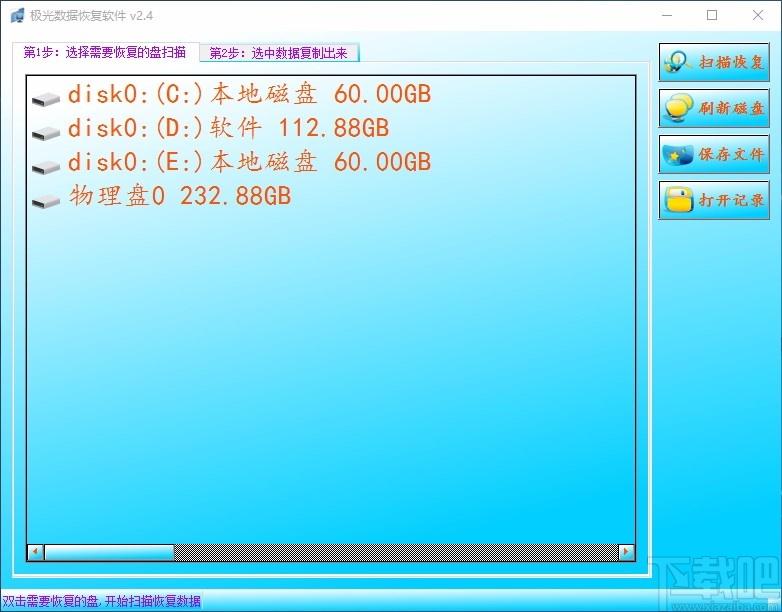
Task: Click the horizontal scrollbar thumb
Action: point(109,552)
